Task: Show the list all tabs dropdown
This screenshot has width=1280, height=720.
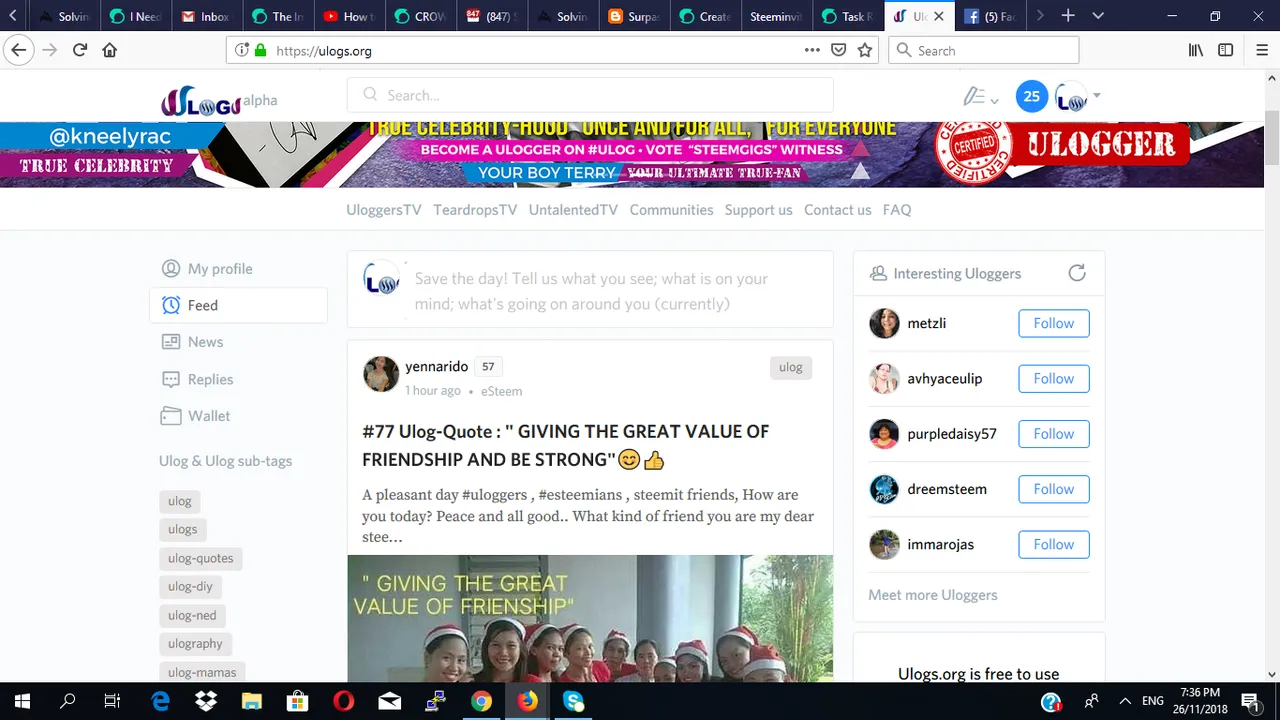Action: click(x=1098, y=16)
